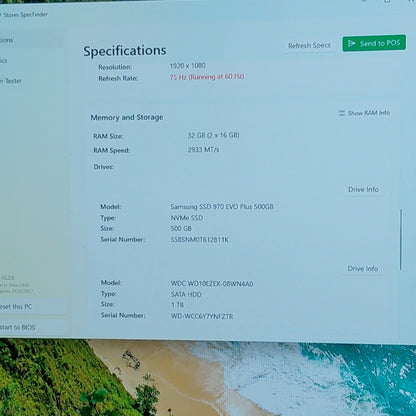Click the Stores SpecFinder window title

(x=25, y=15)
